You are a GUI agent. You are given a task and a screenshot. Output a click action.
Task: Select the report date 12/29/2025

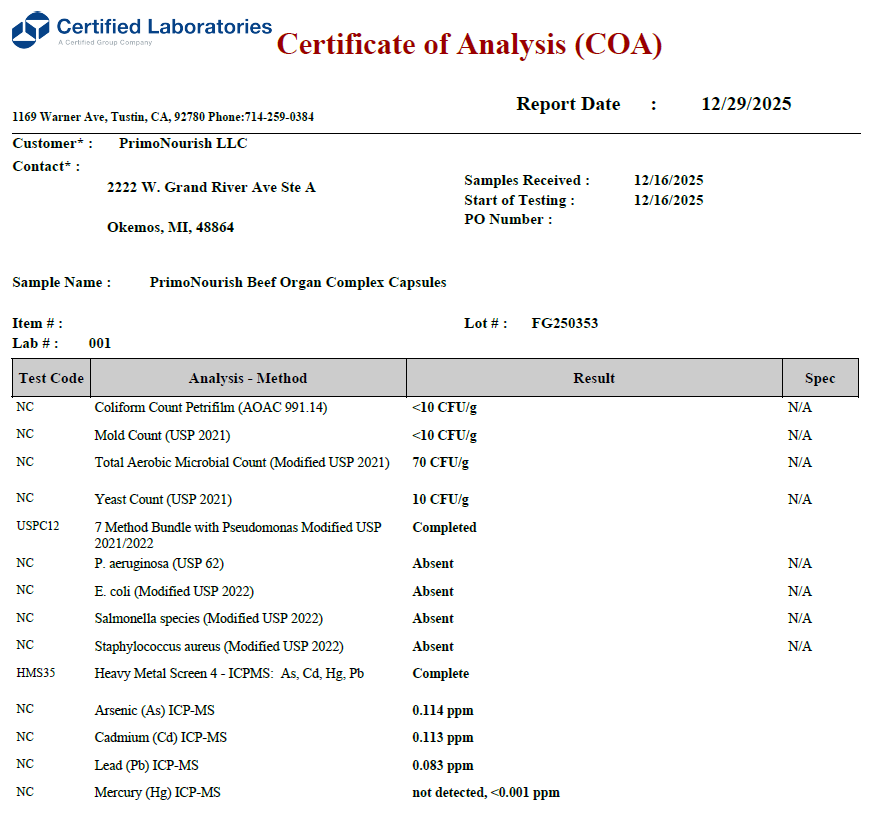point(746,104)
